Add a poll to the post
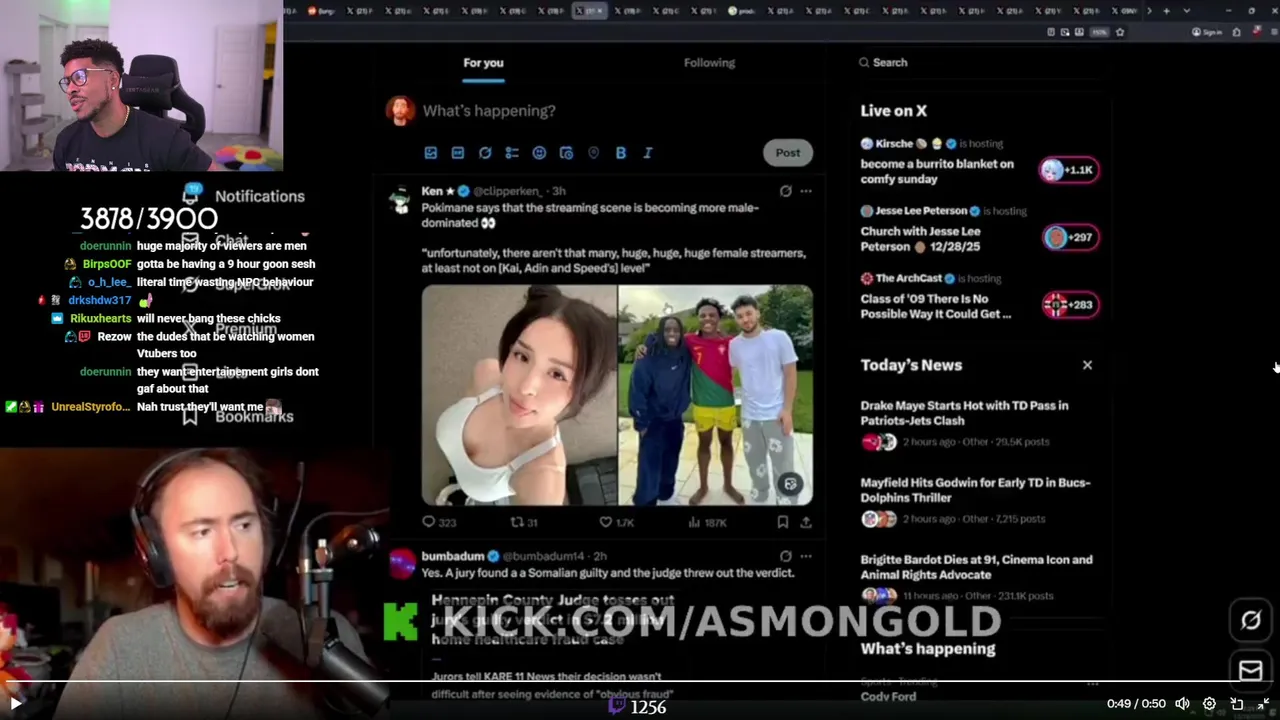This screenshot has height=720, width=1280. pyautogui.click(x=512, y=153)
